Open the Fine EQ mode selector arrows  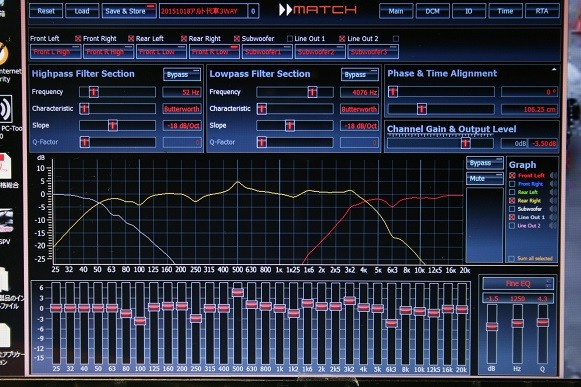click(x=548, y=284)
